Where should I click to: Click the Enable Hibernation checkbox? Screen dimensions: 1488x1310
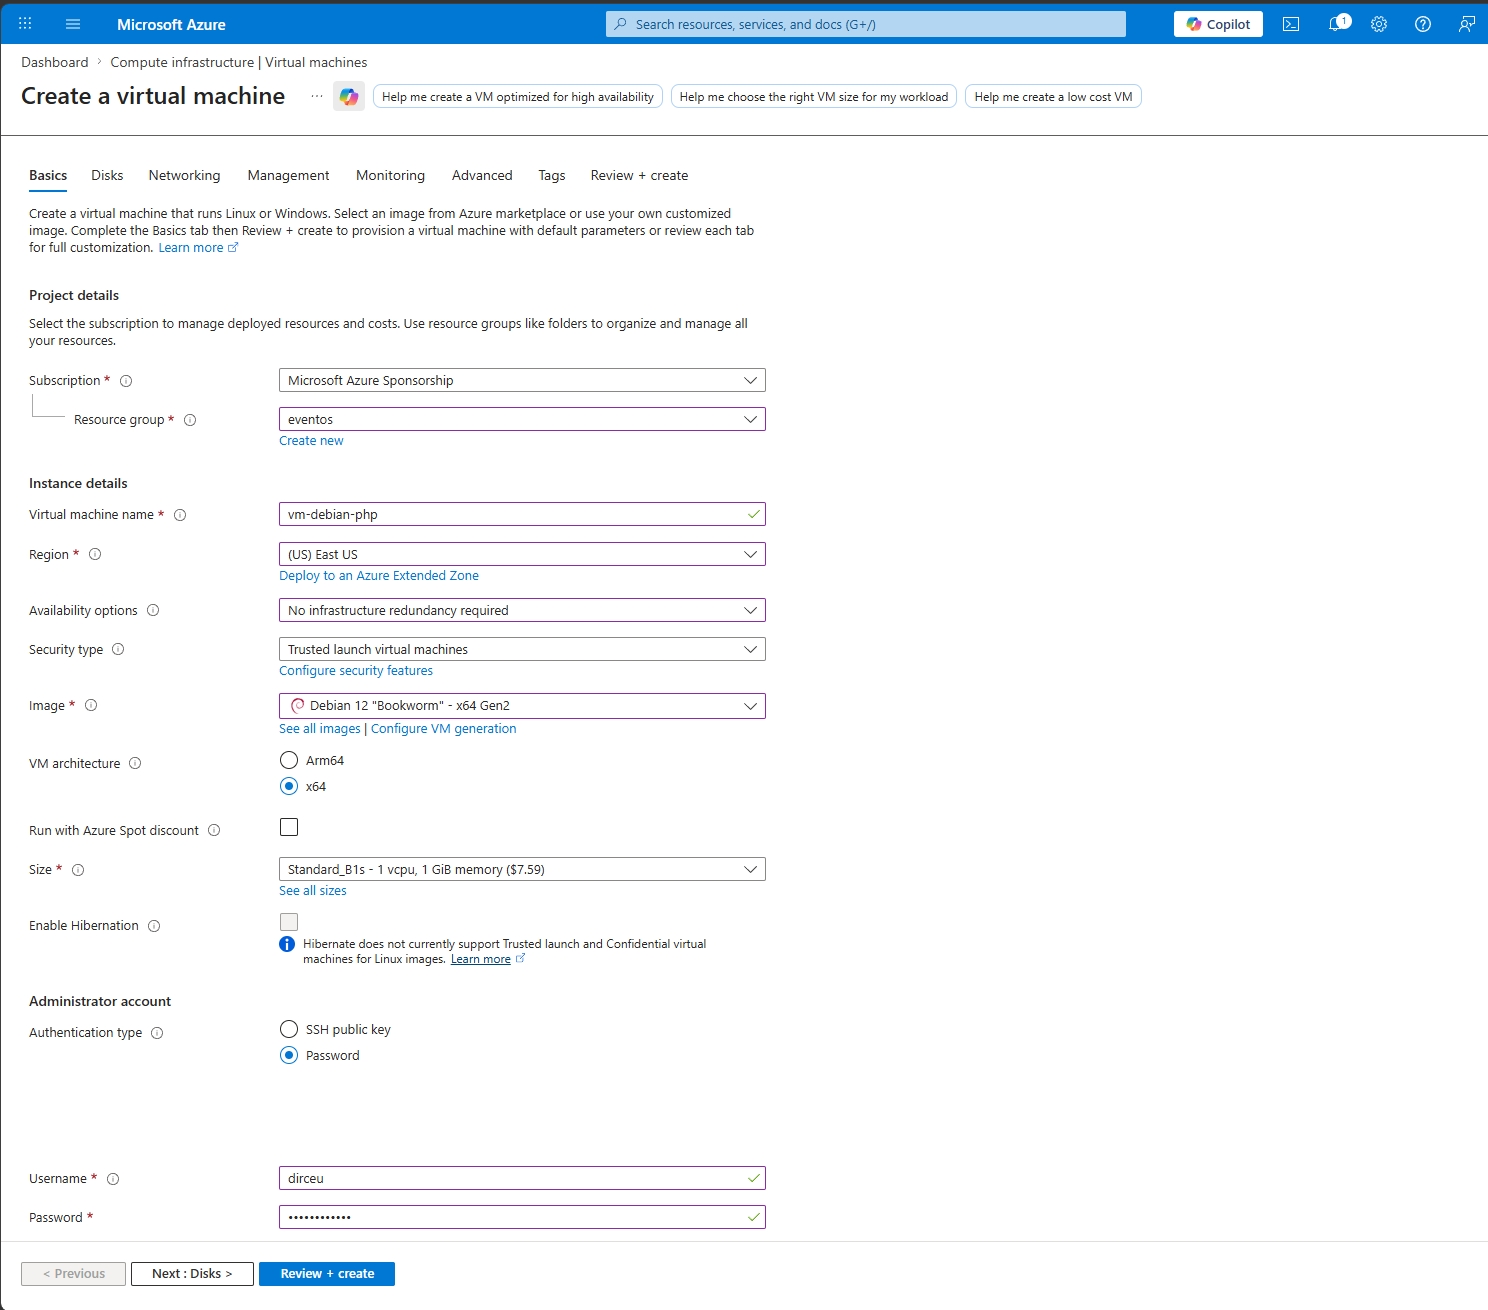pyautogui.click(x=289, y=922)
